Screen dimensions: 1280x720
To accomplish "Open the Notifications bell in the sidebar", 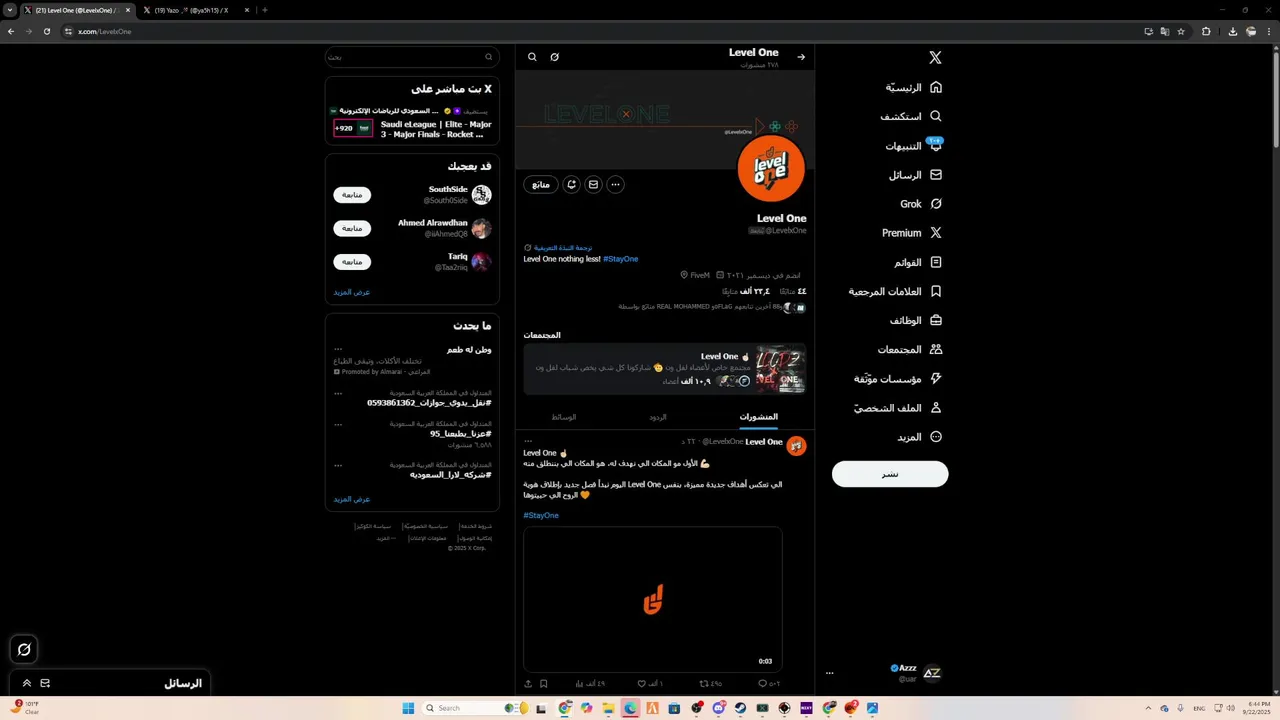I will pos(936,146).
